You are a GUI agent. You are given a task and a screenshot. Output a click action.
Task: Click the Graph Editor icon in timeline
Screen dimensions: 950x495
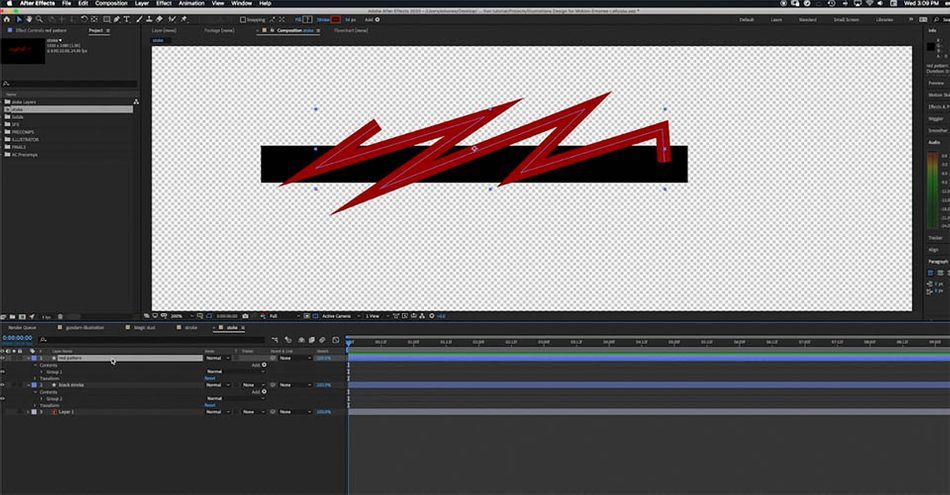click(x=336, y=340)
